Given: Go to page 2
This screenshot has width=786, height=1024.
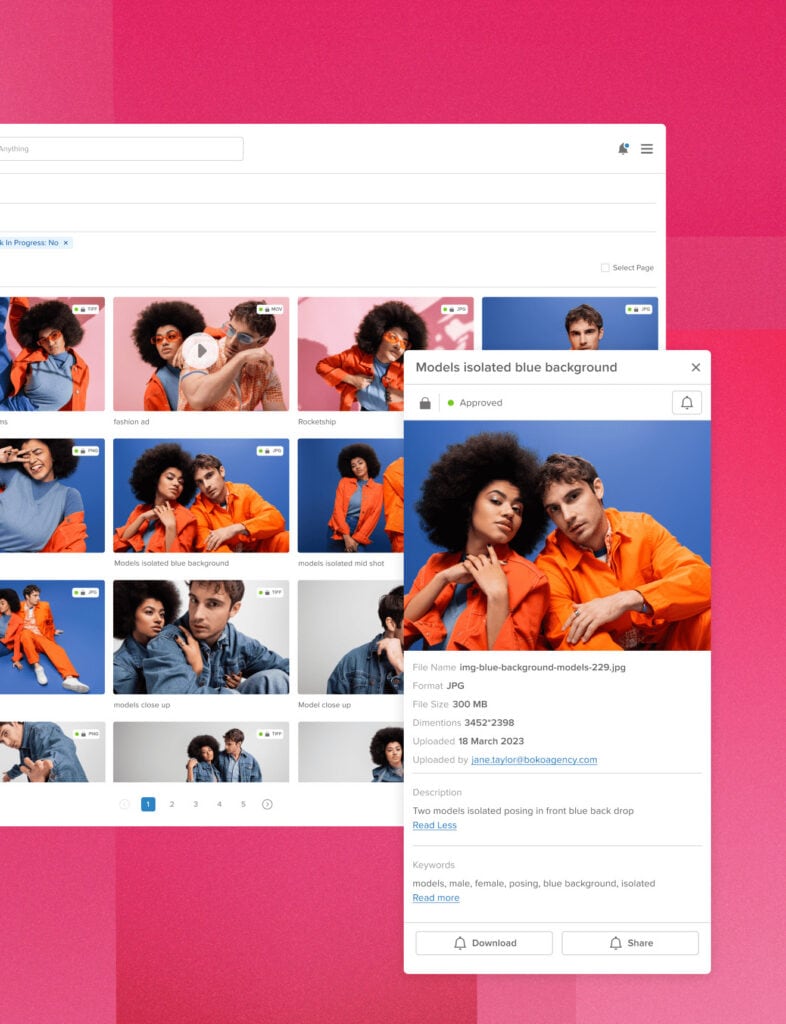Looking at the screenshot, I should coord(172,804).
